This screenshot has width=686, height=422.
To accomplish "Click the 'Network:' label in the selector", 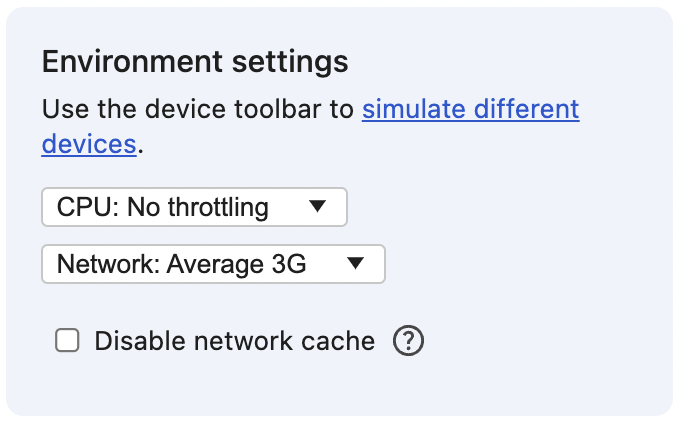I will click(x=108, y=265).
